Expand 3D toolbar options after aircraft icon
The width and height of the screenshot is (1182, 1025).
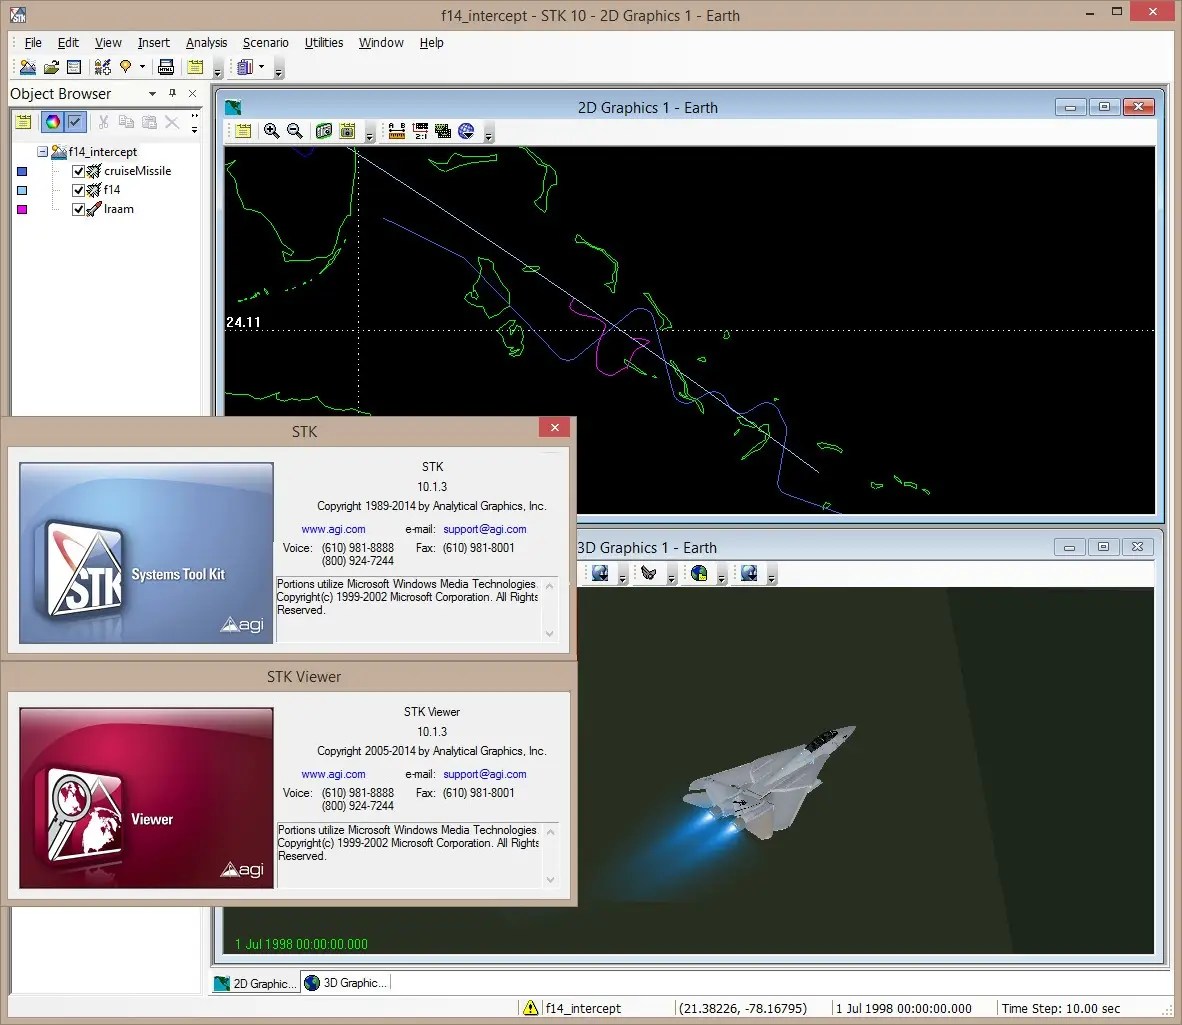point(671,579)
